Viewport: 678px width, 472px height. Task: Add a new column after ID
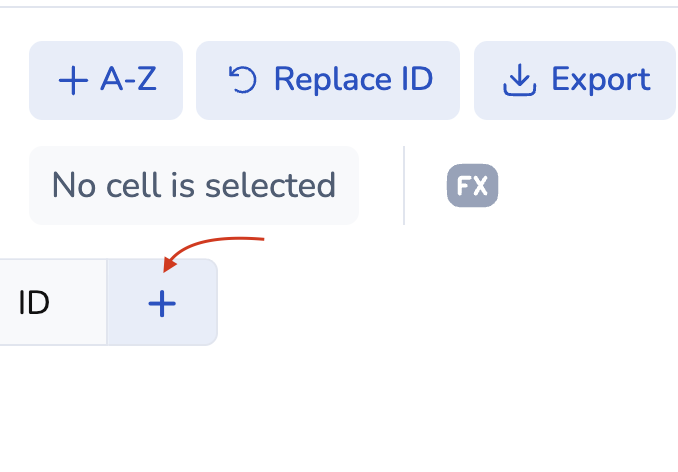162,304
